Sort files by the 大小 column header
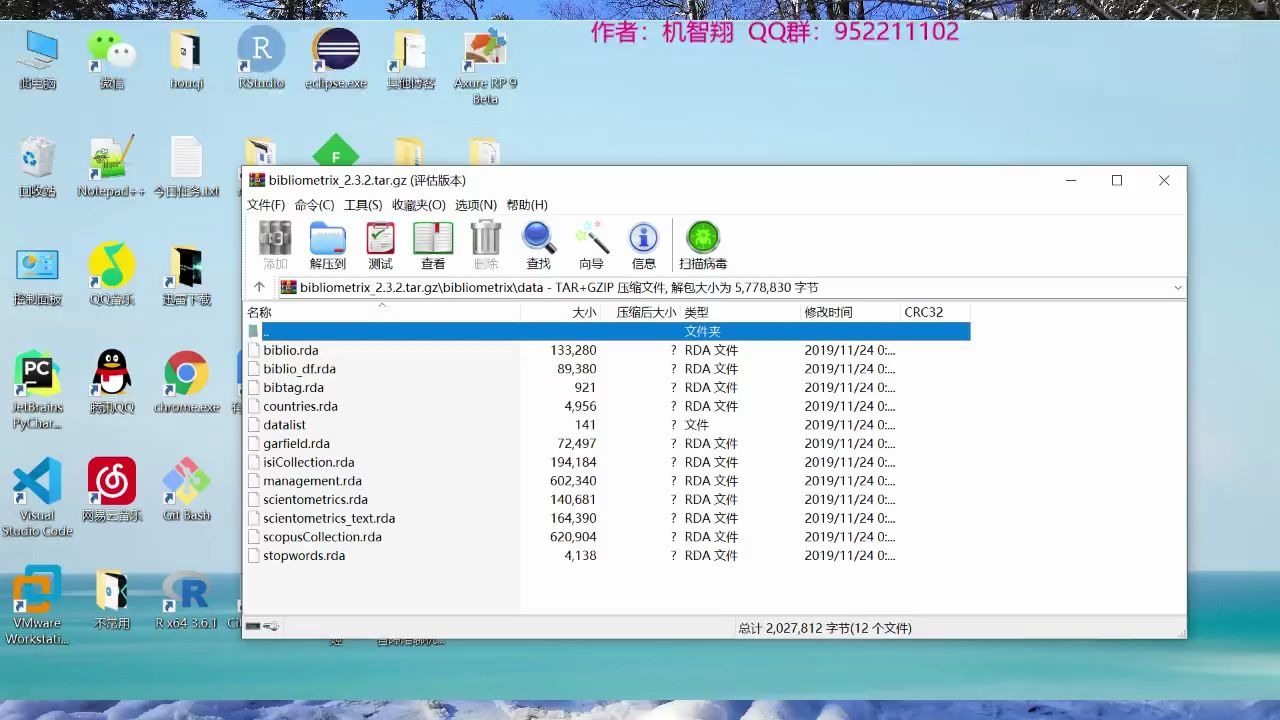 click(x=584, y=311)
